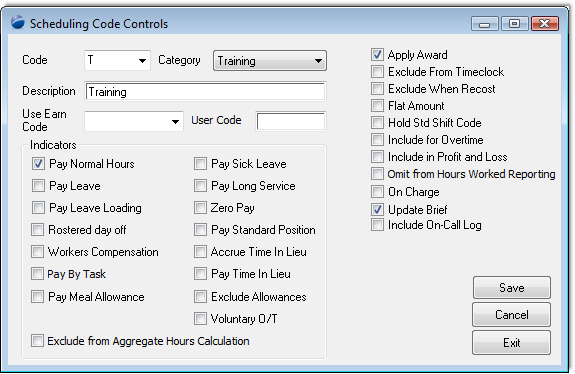Screen dimensions: 575x374
Task: Tick Include On-Call Log
Action: click(x=377, y=224)
